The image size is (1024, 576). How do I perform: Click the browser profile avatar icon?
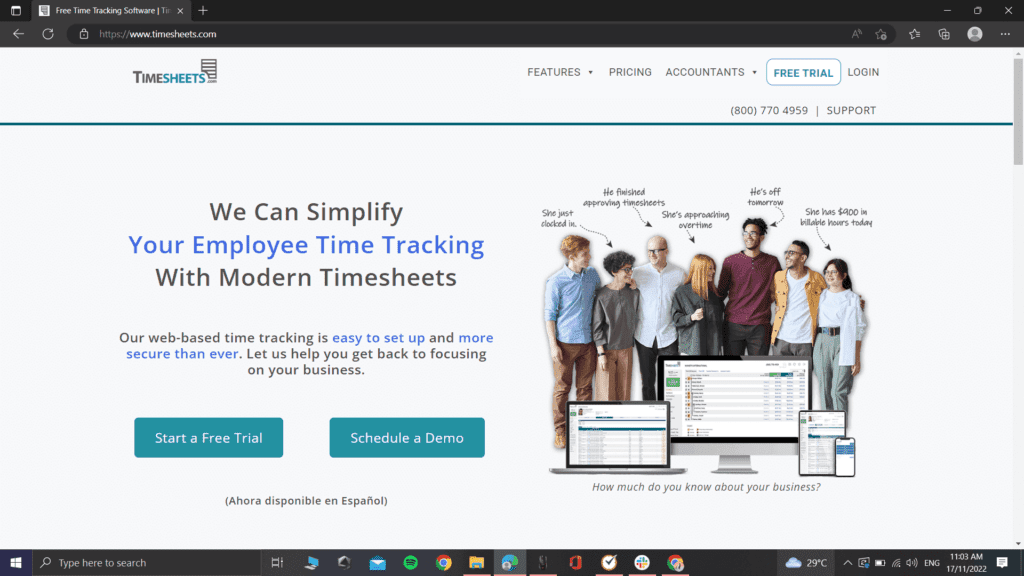pyautogui.click(x=974, y=33)
